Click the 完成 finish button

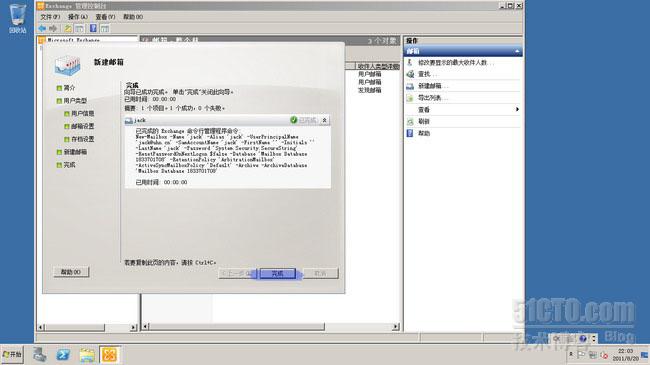coord(278,273)
